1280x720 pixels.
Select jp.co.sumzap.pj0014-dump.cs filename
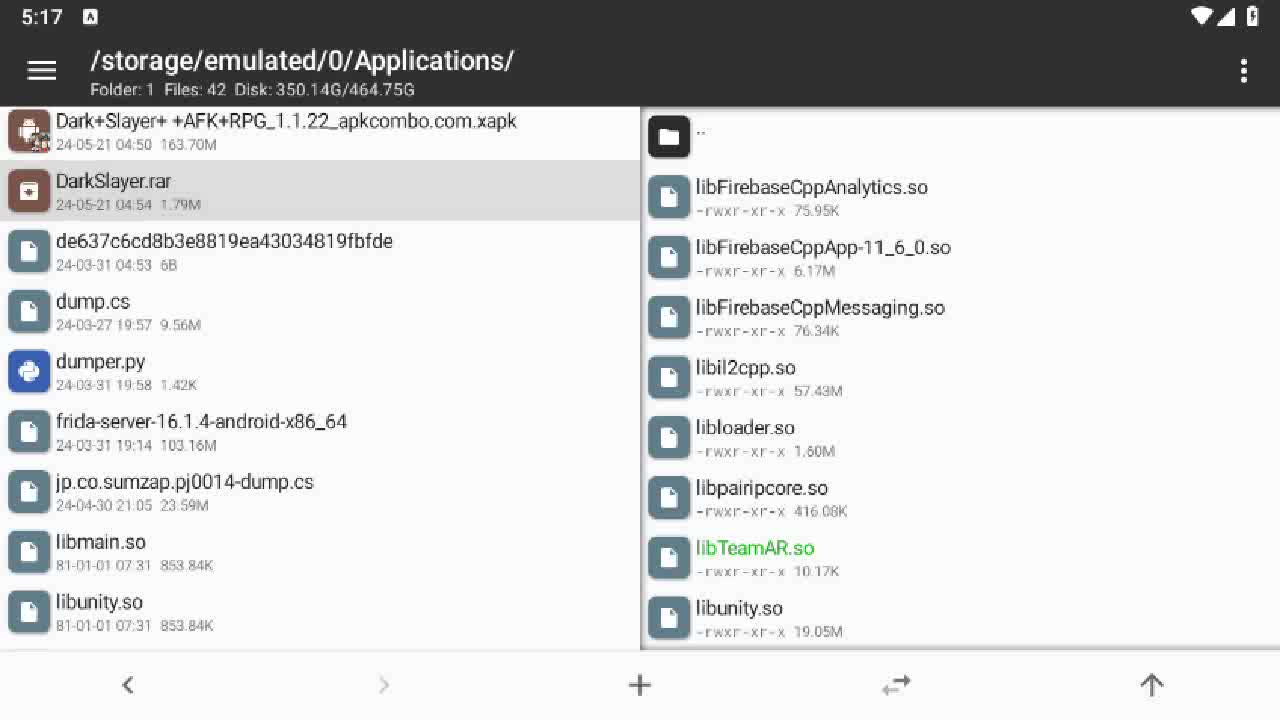point(185,482)
